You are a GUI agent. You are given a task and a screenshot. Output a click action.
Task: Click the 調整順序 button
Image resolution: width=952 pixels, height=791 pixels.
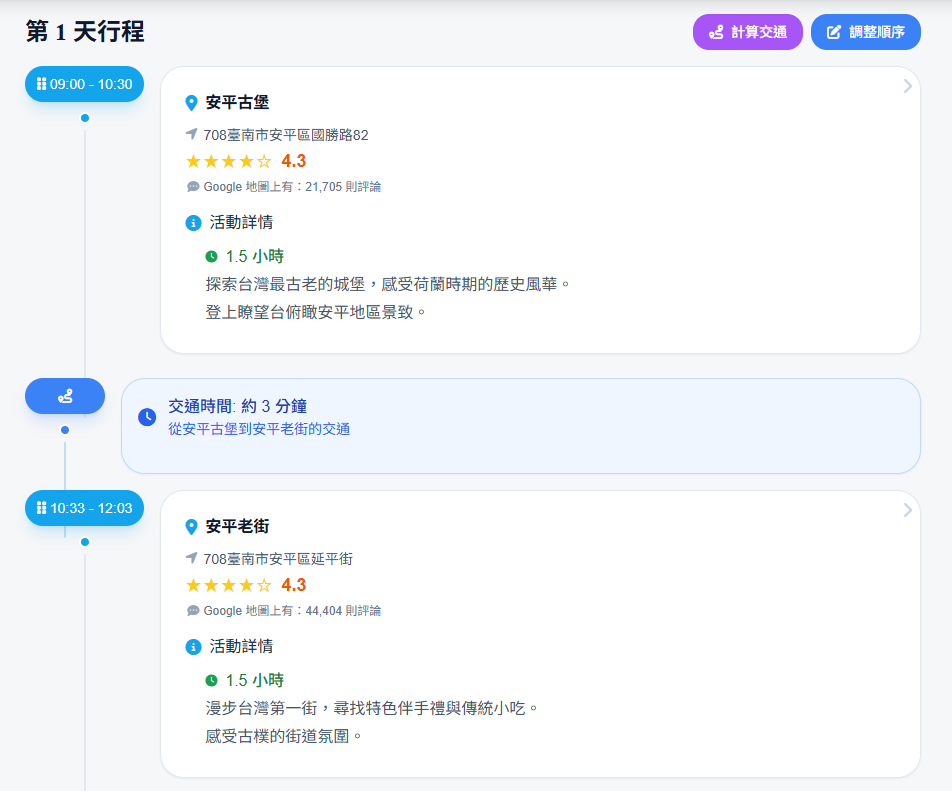click(x=865, y=32)
